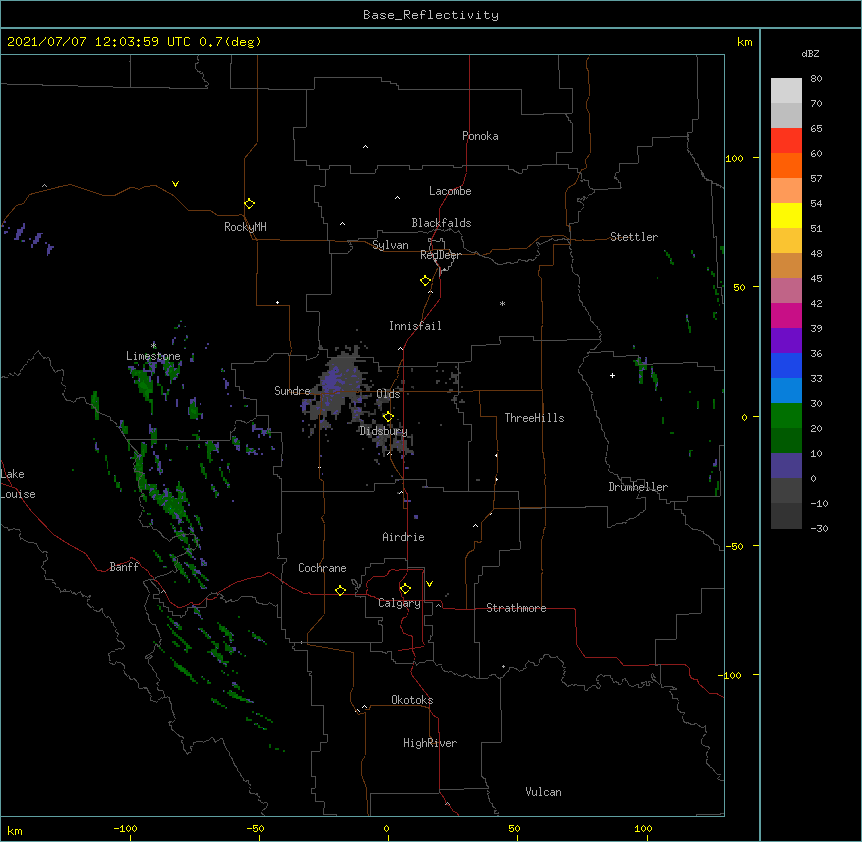Click the dBZ legend heading
Image resolution: width=862 pixels, height=842 pixels.
pyautogui.click(x=810, y=53)
